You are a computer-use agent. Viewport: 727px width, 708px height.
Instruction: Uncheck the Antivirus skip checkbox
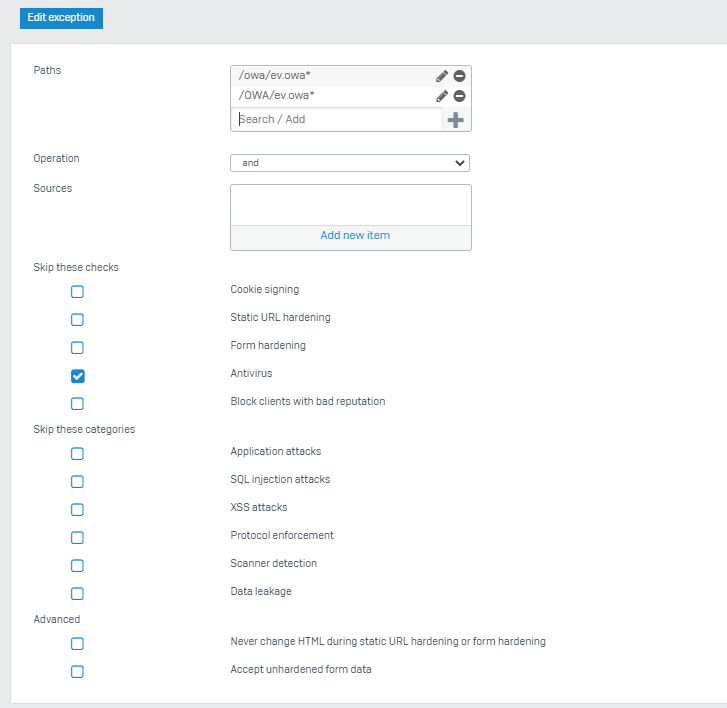77,376
